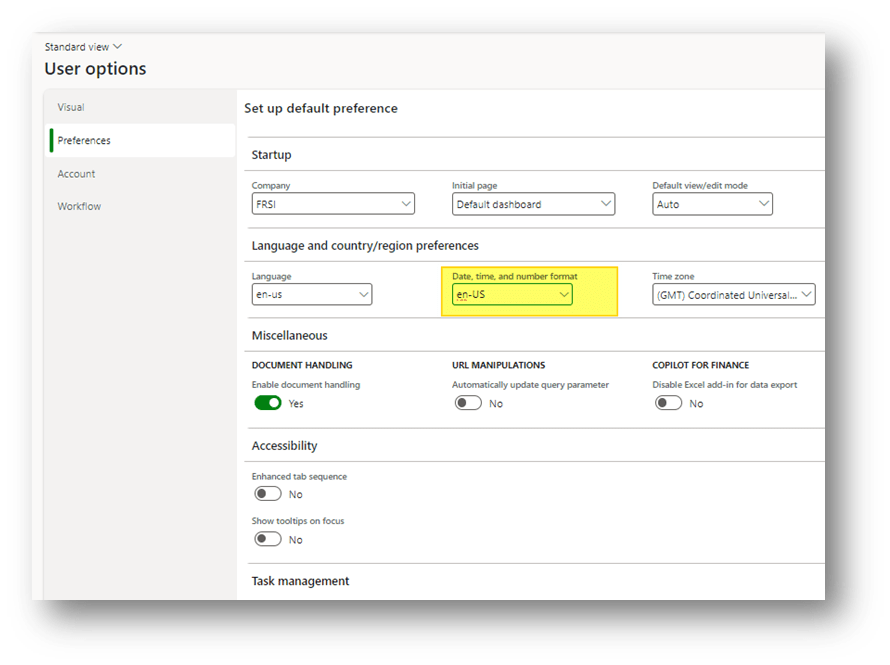This screenshot has height=665, width=890.
Task: Click the Accessibility section header
Action: (x=285, y=446)
